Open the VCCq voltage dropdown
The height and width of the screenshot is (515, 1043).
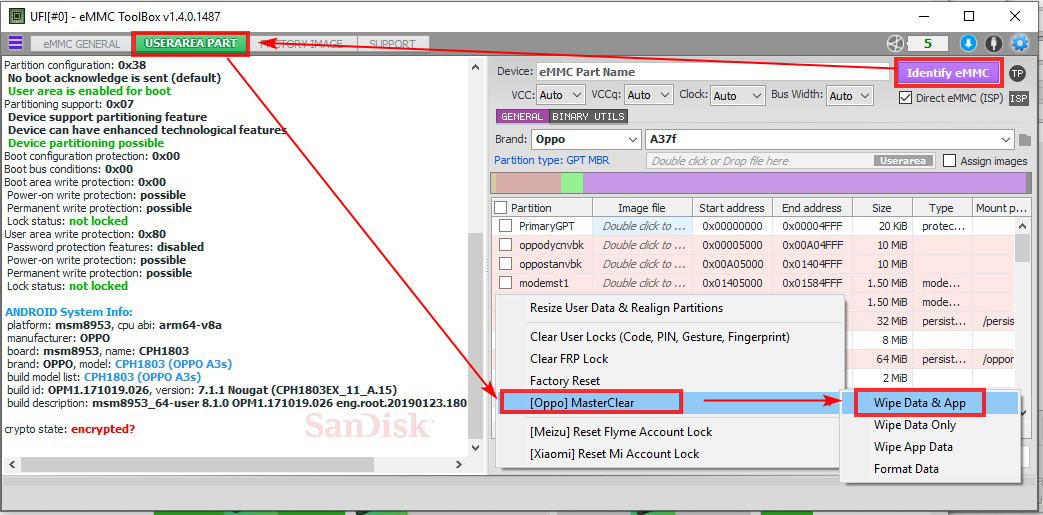[x=649, y=95]
